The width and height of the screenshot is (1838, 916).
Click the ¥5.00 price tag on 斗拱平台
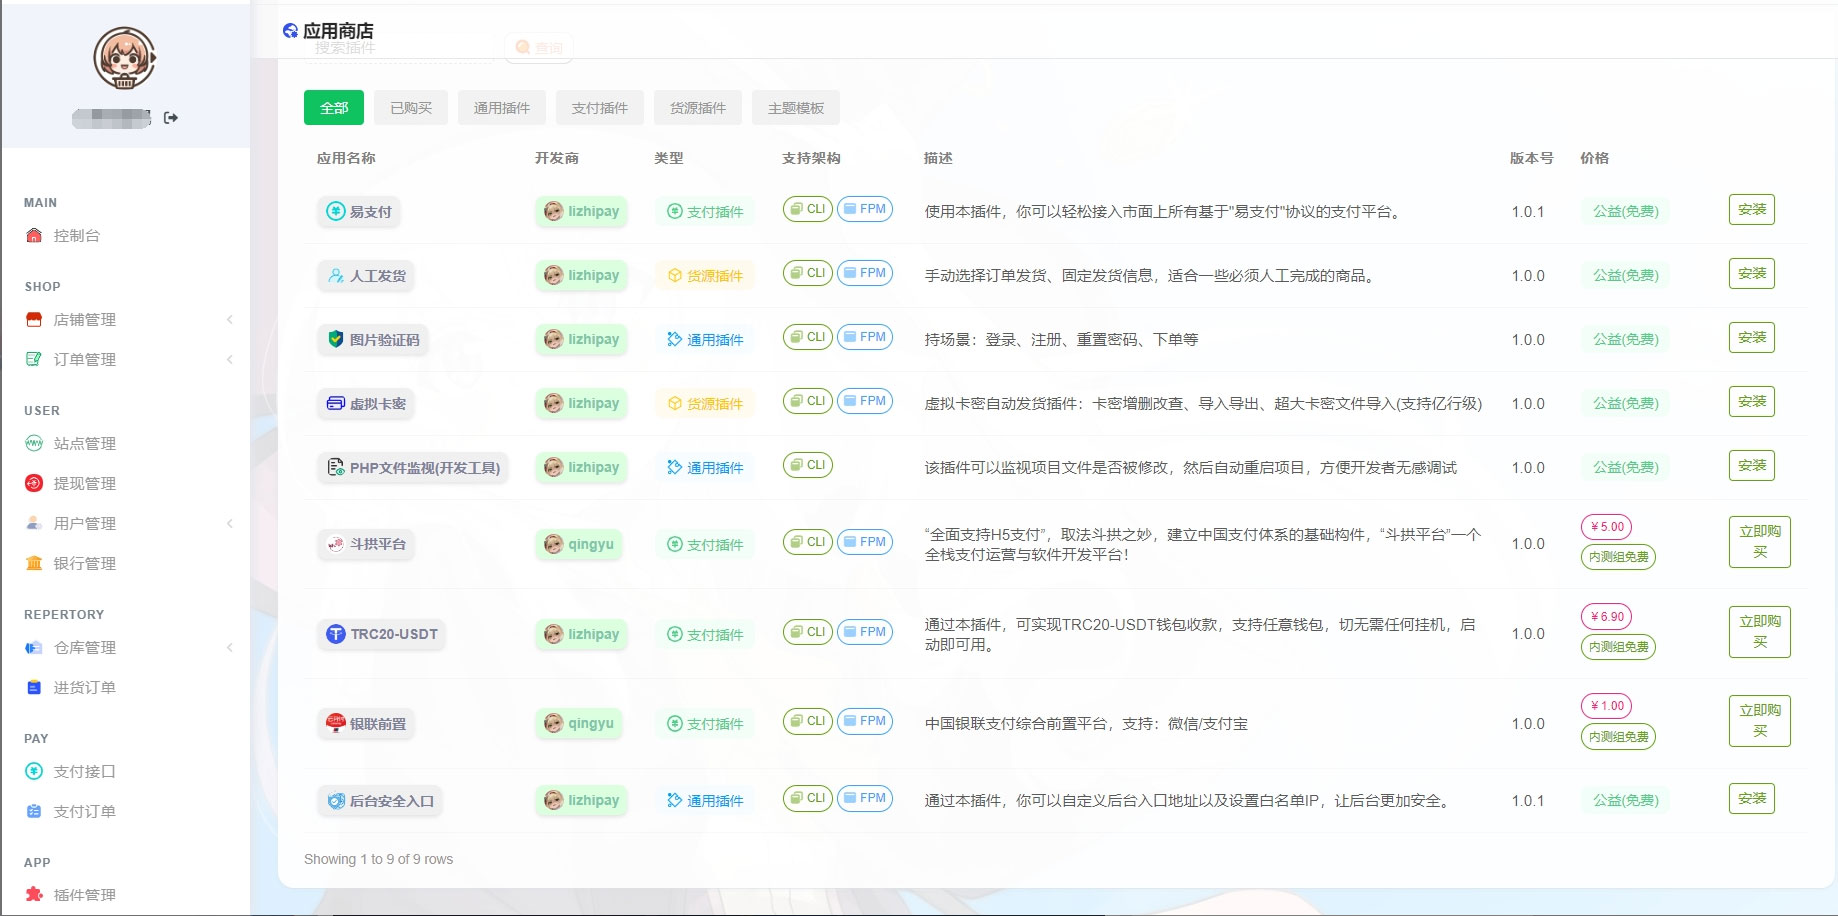(1606, 527)
